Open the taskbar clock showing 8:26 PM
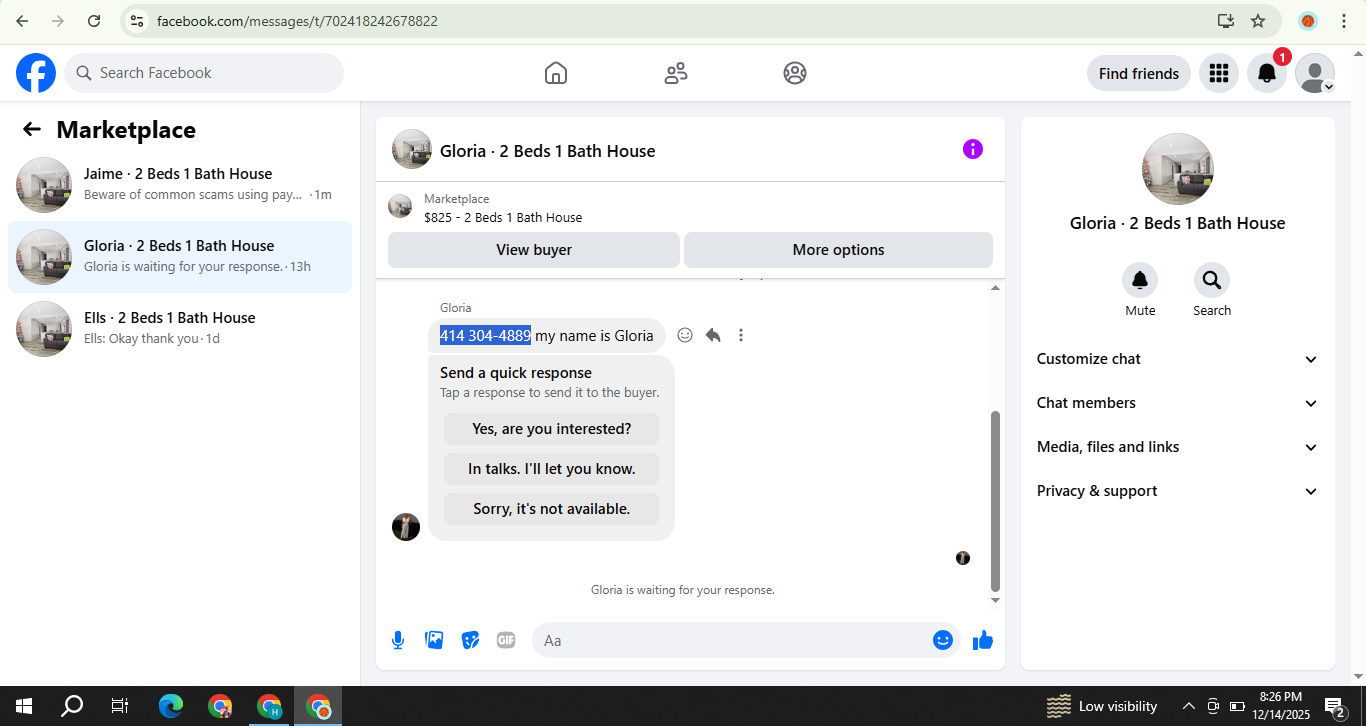Viewport: 1366px width, 726px height. pyautogui.click(x=1280, y=706)
